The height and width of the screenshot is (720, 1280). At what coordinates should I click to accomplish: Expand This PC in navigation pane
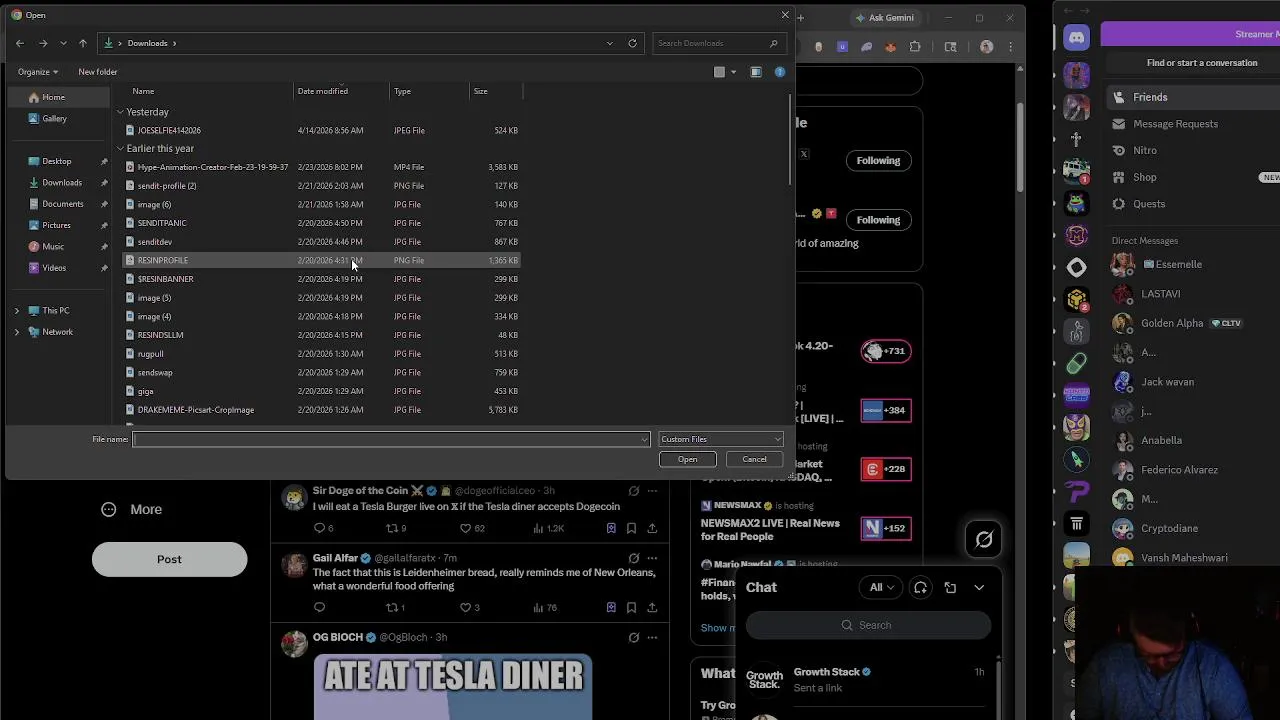pos(16,311)
